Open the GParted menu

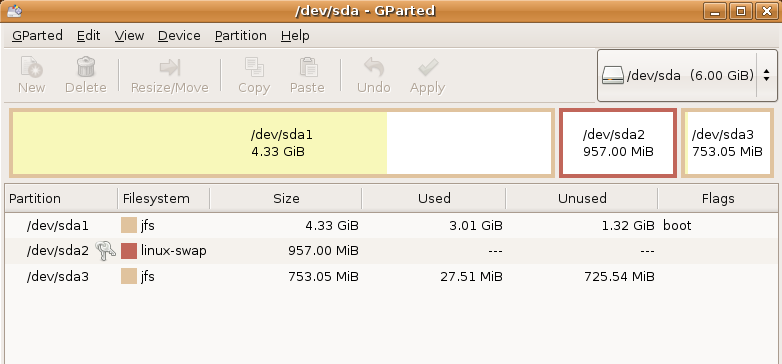(x=37, y=36)
